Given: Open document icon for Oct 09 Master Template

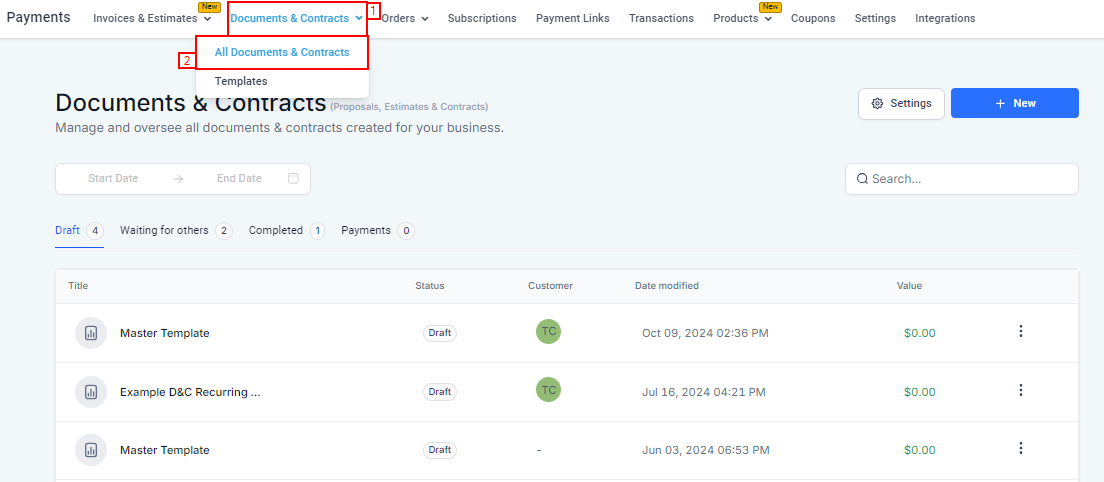Looking at the screenshot, I should (91, 334).
